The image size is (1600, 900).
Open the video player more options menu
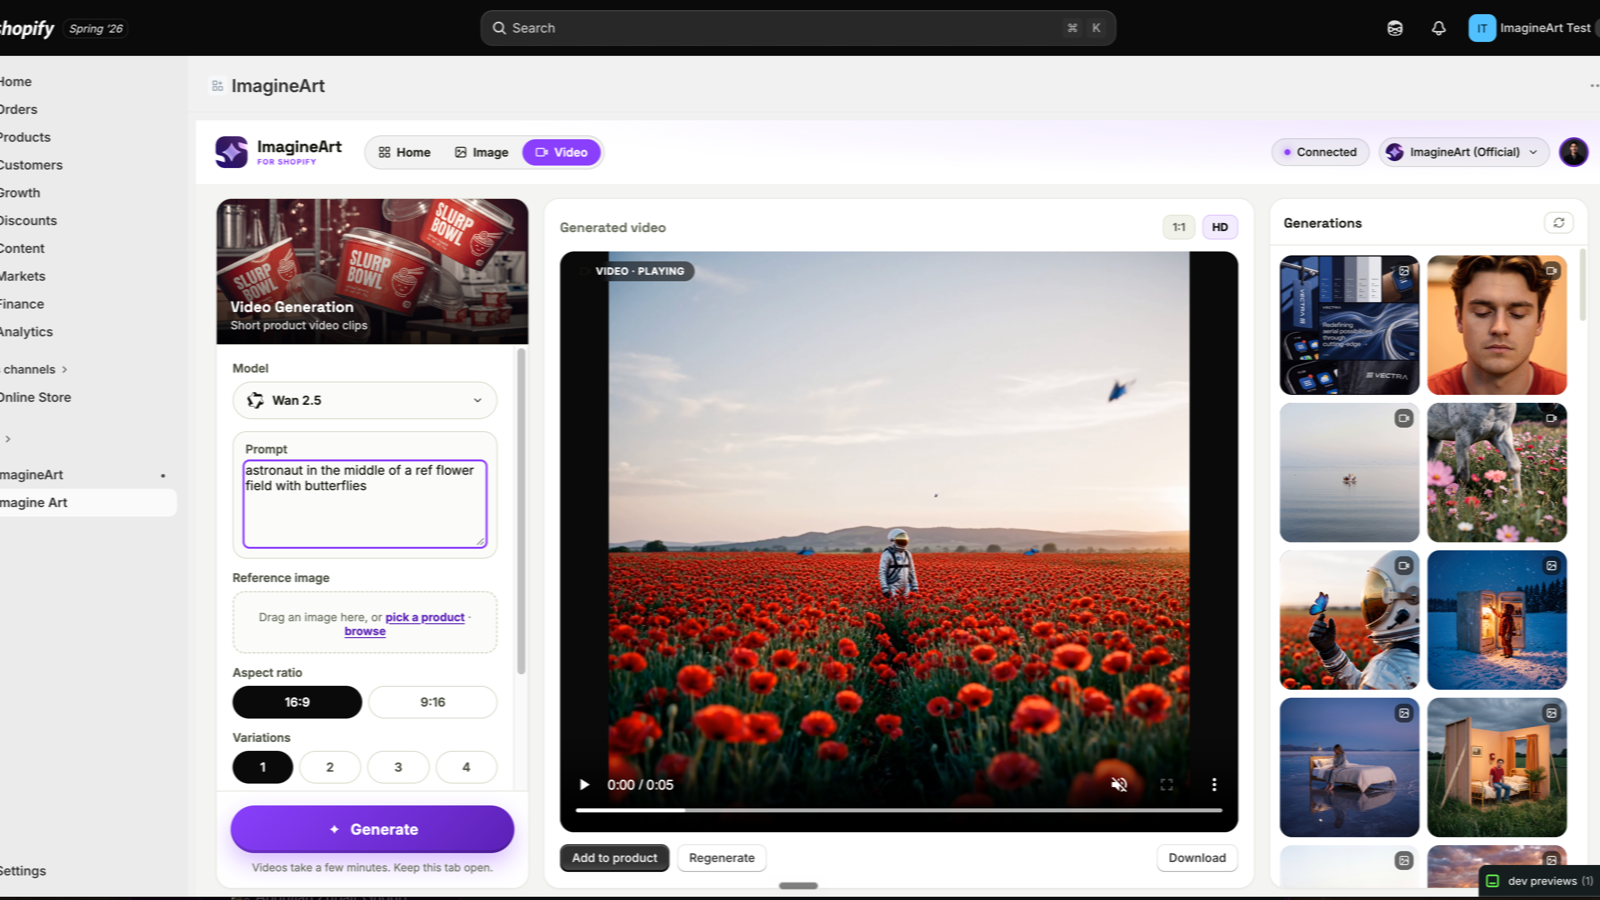[x=1214, y=785]
